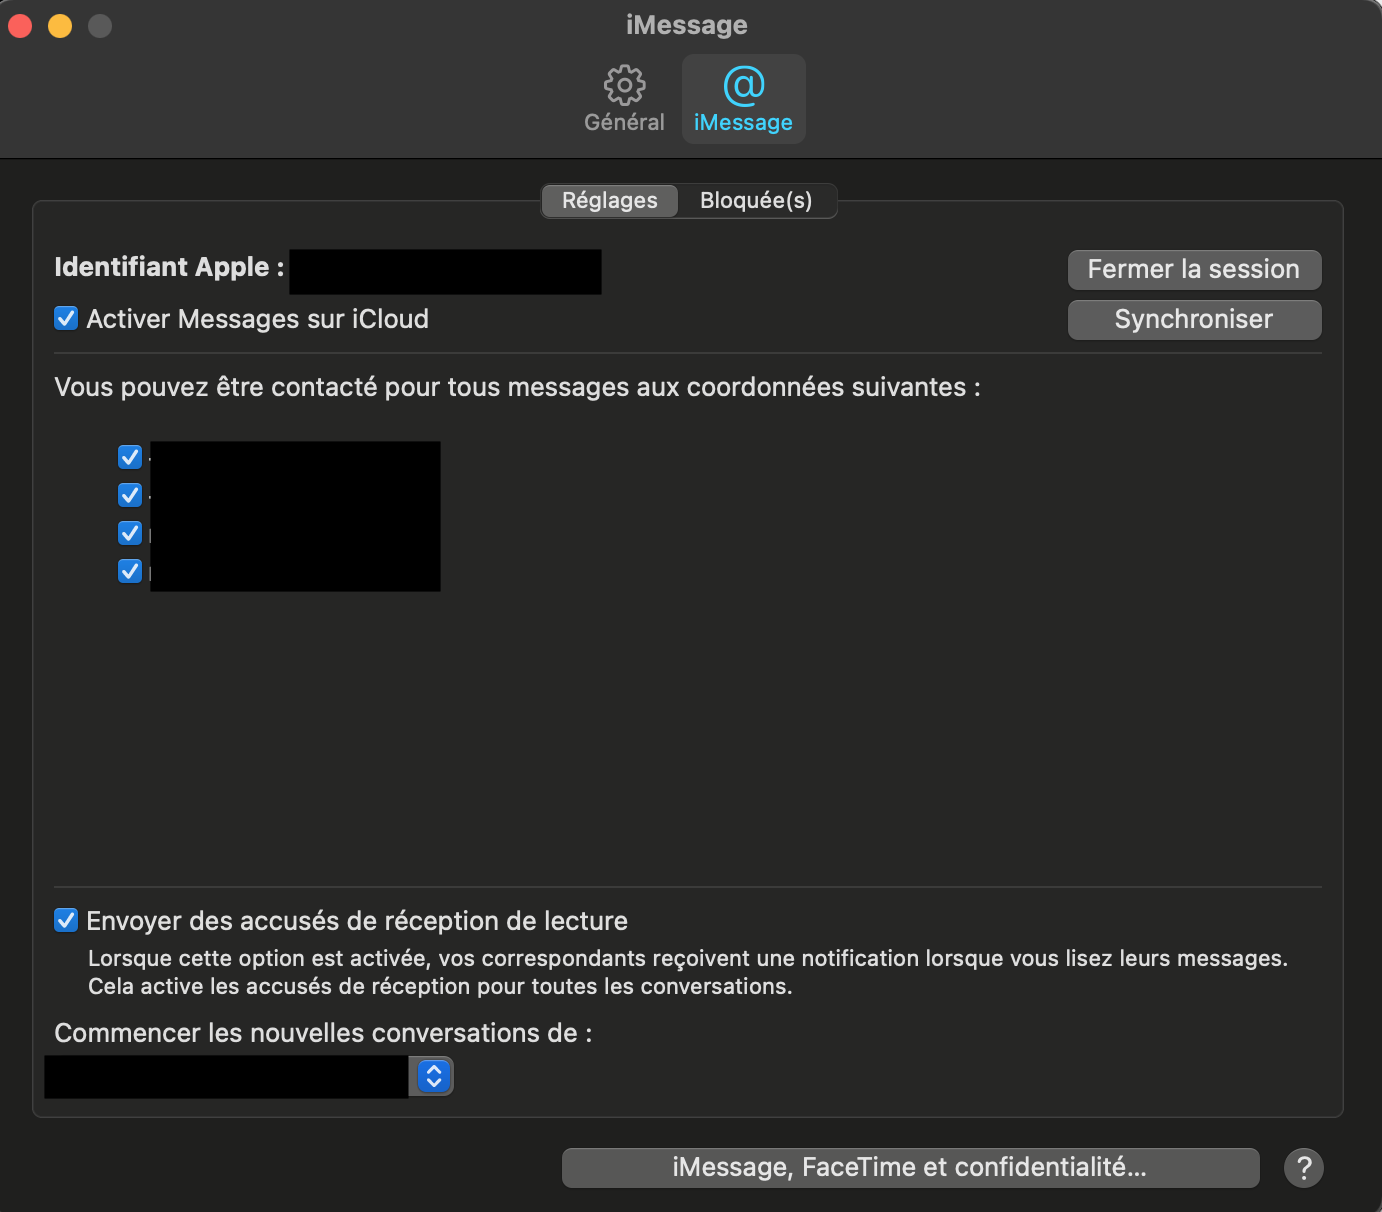Click the "Lorsque cette option est activée" description
1382x1212 pixels.
point(688,972)
